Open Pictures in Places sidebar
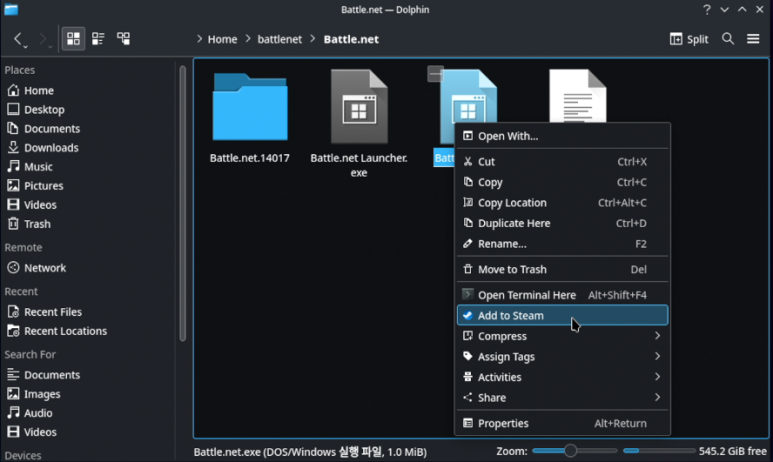Screen dimensions: 773x462 tap(89, 186)
